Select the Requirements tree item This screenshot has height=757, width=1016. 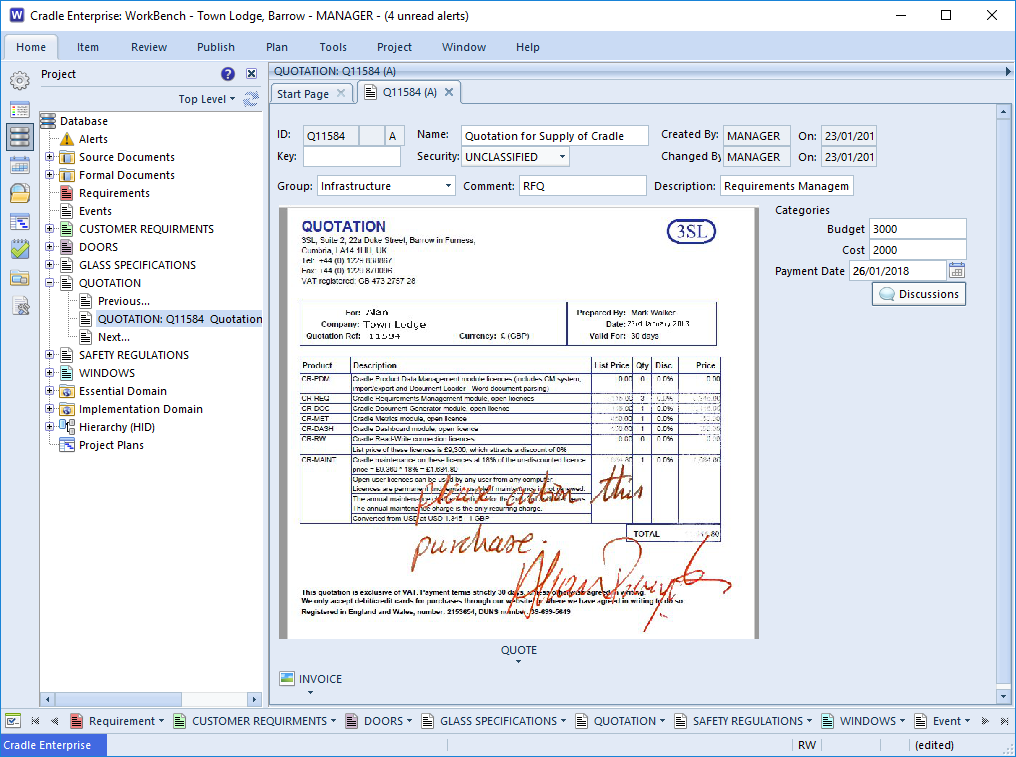point(114,193)
